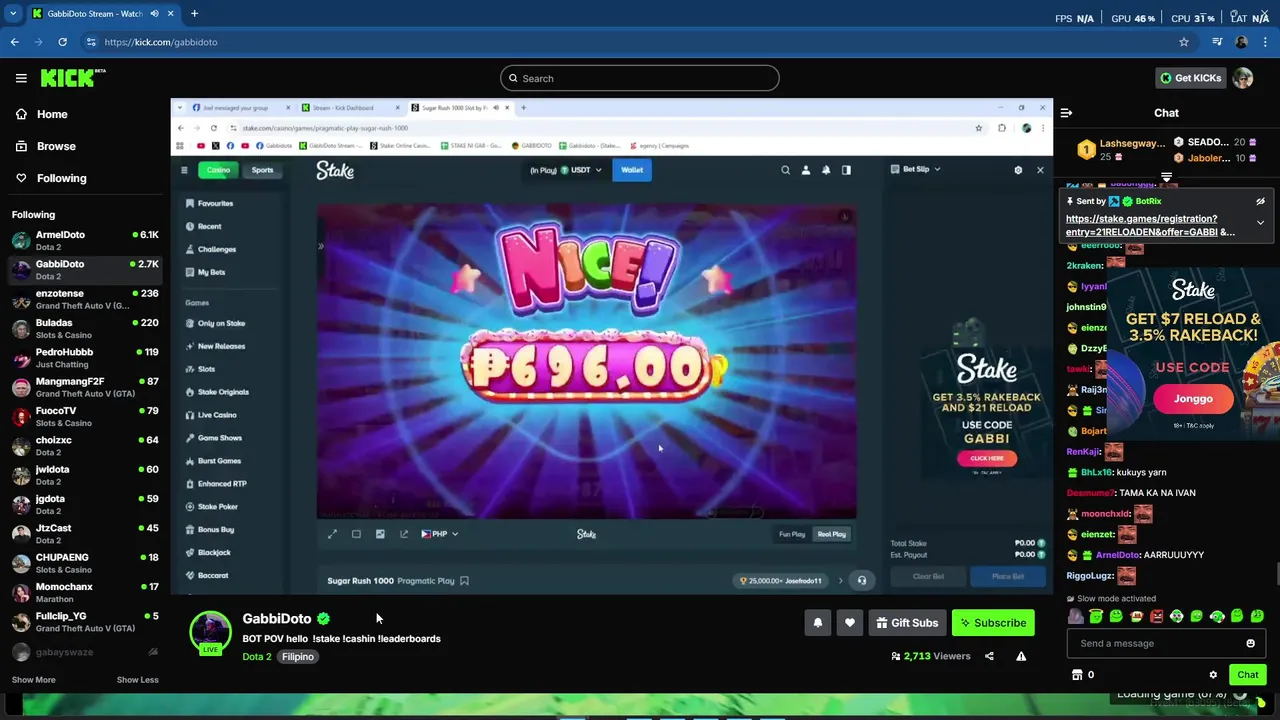Open the chat shop icon

pyautogui.click(x=1077, y=675)
